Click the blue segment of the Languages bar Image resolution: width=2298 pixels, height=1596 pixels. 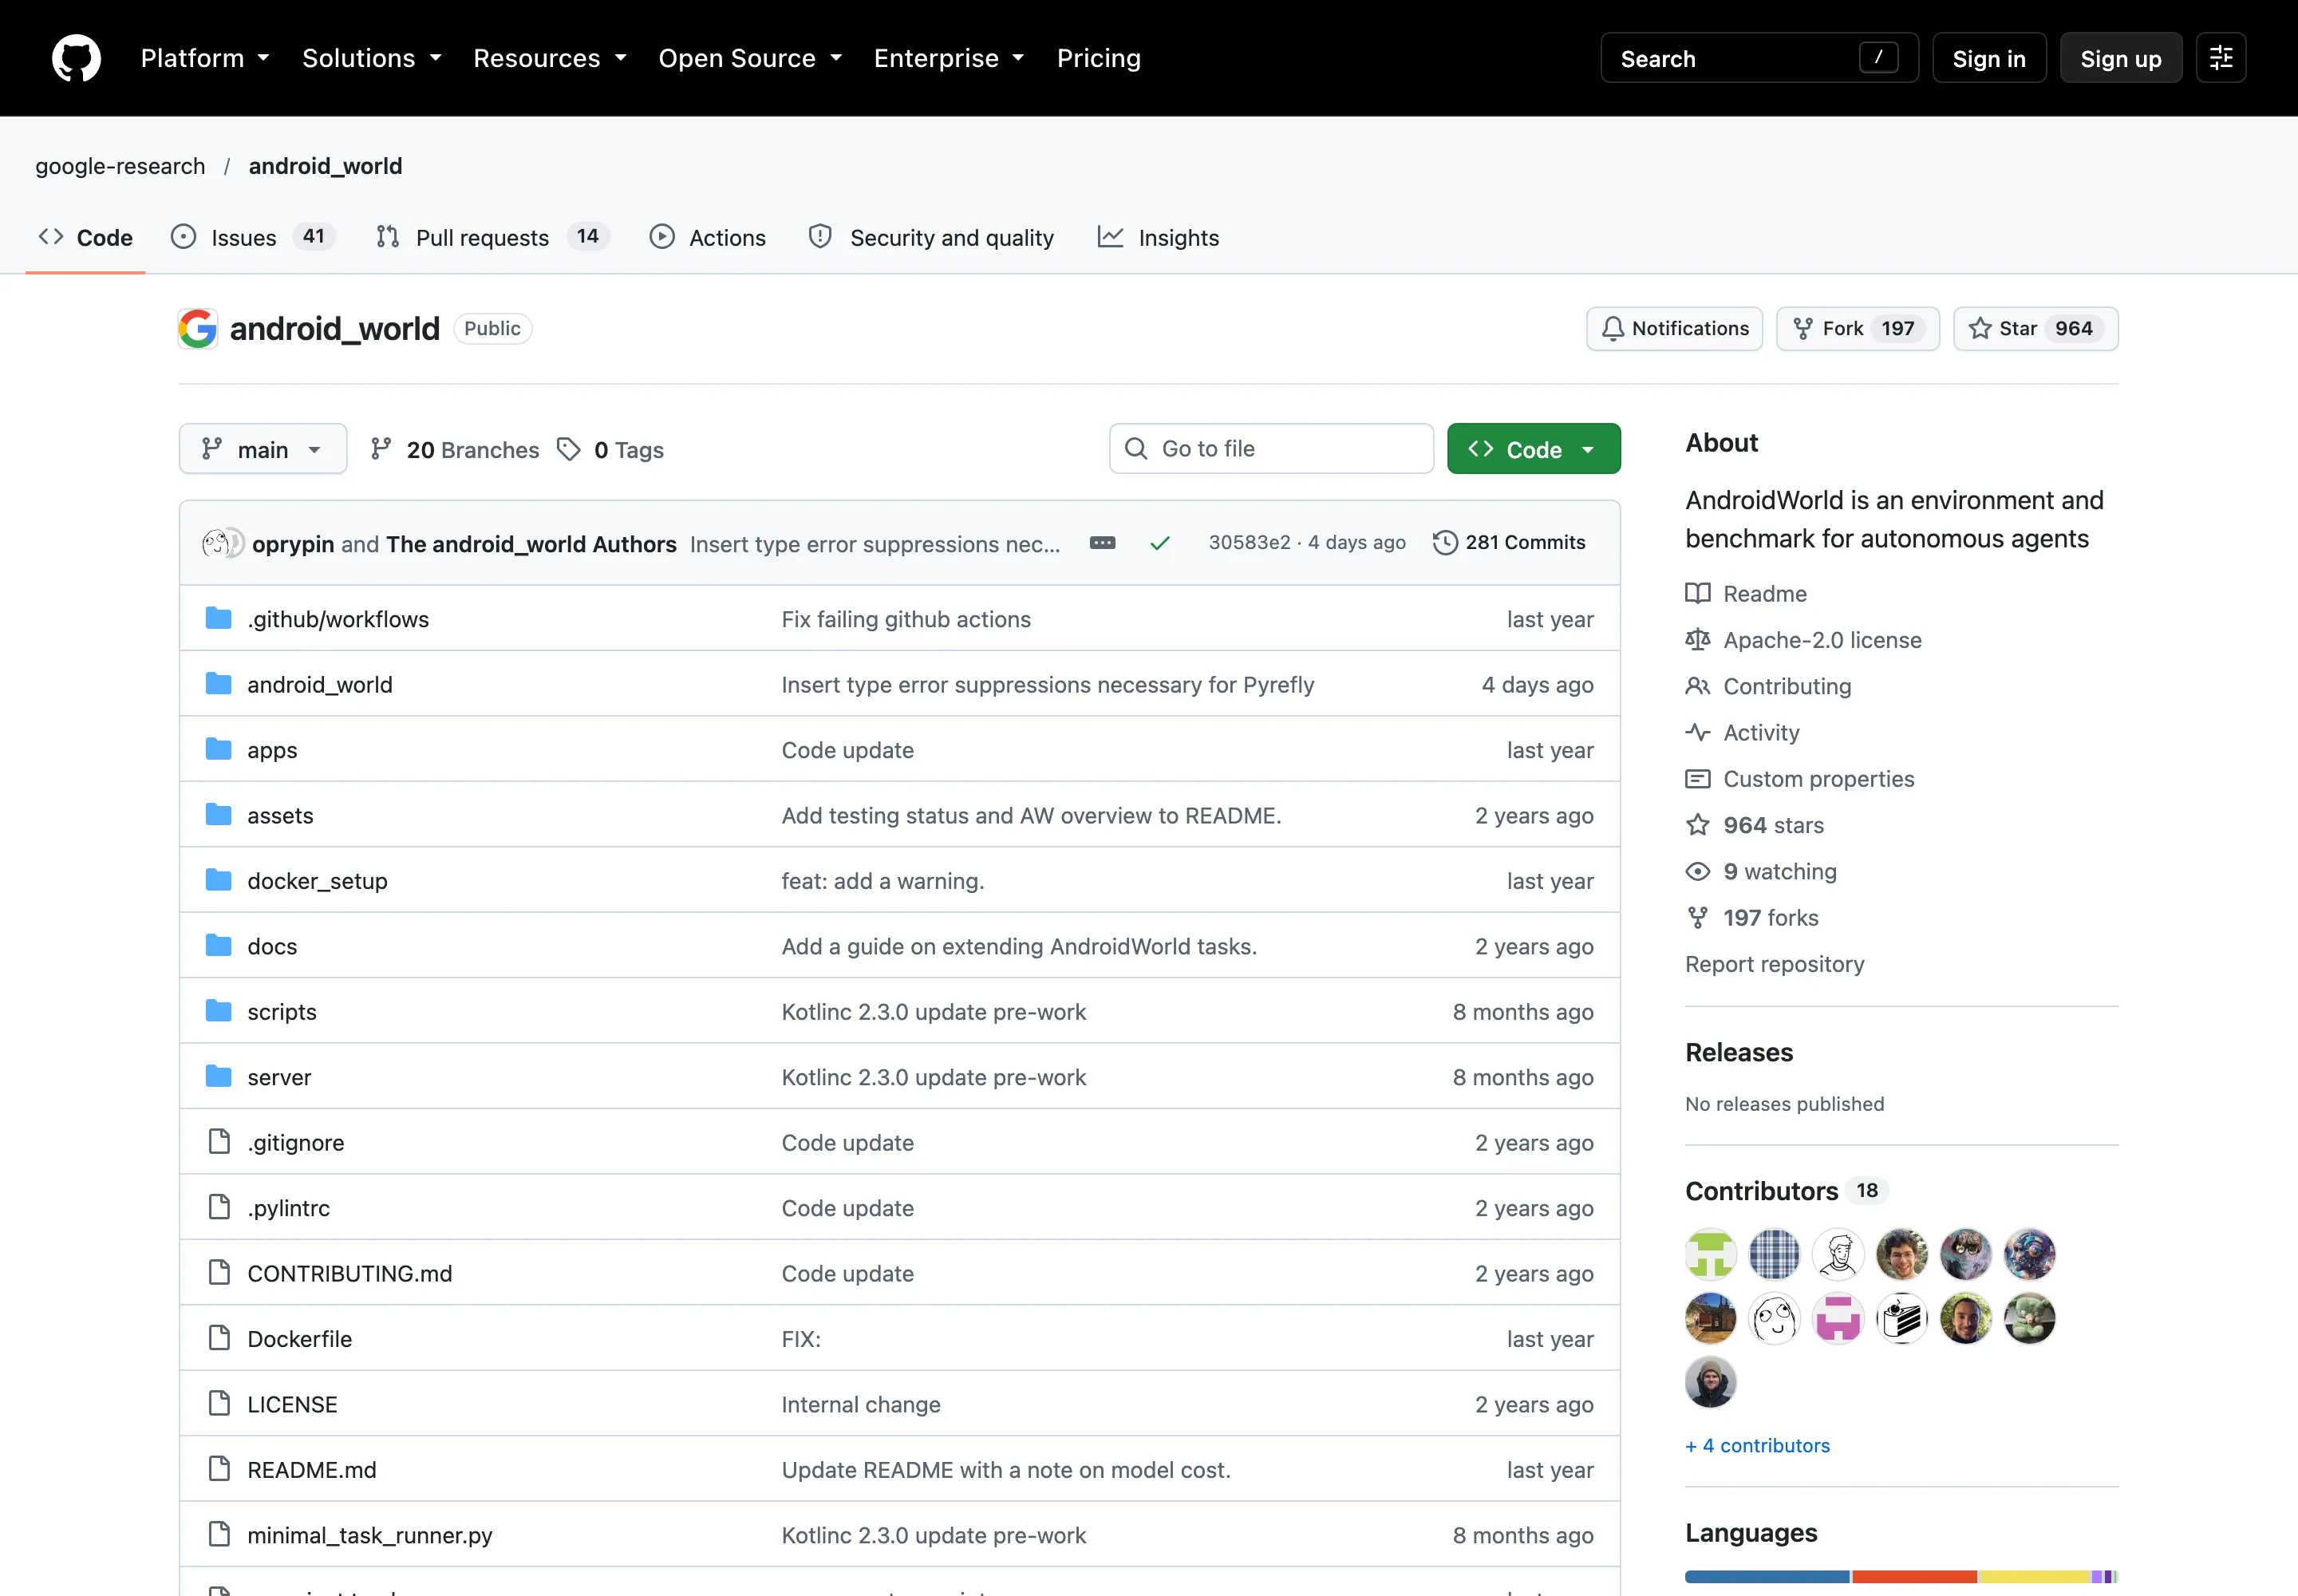point(1767,1577)
